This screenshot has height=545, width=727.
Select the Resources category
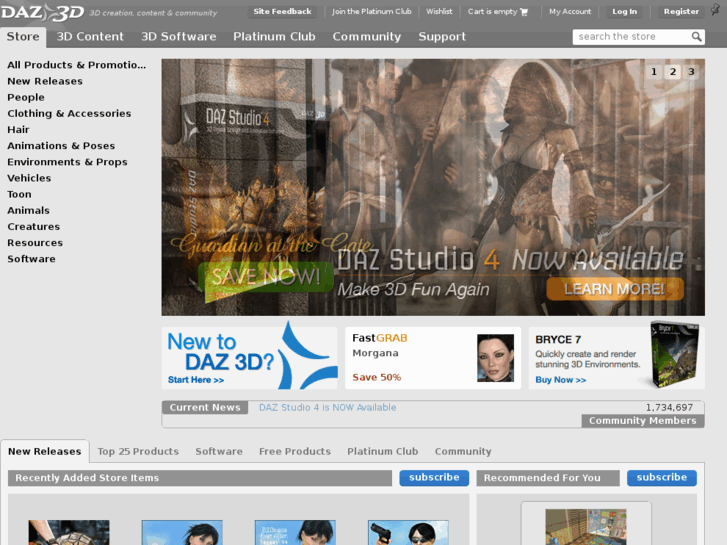point(35,243)
